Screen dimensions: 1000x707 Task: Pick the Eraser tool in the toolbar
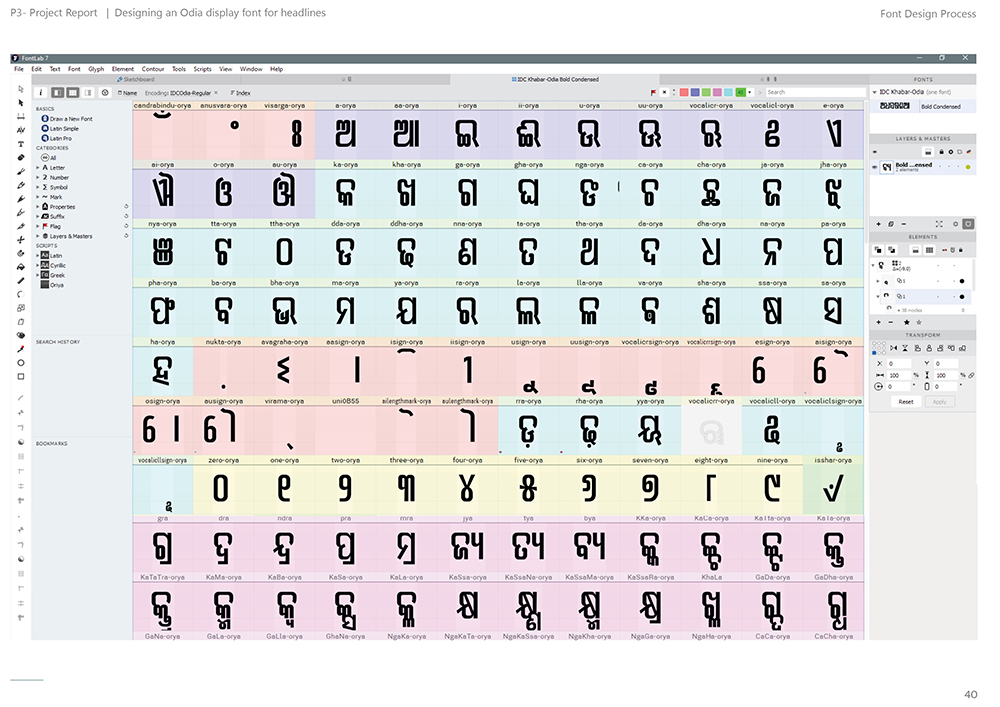(21, 157)
